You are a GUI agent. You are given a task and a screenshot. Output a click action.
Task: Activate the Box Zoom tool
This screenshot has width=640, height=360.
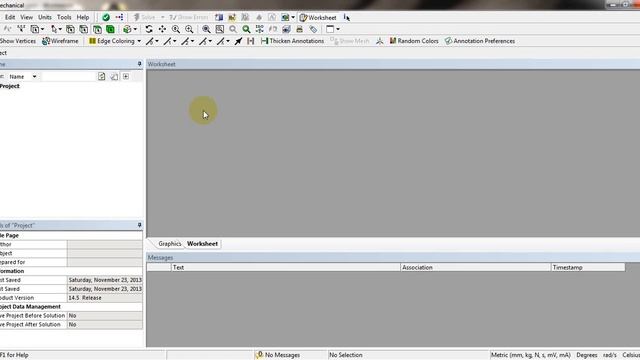tap(189, 29)
